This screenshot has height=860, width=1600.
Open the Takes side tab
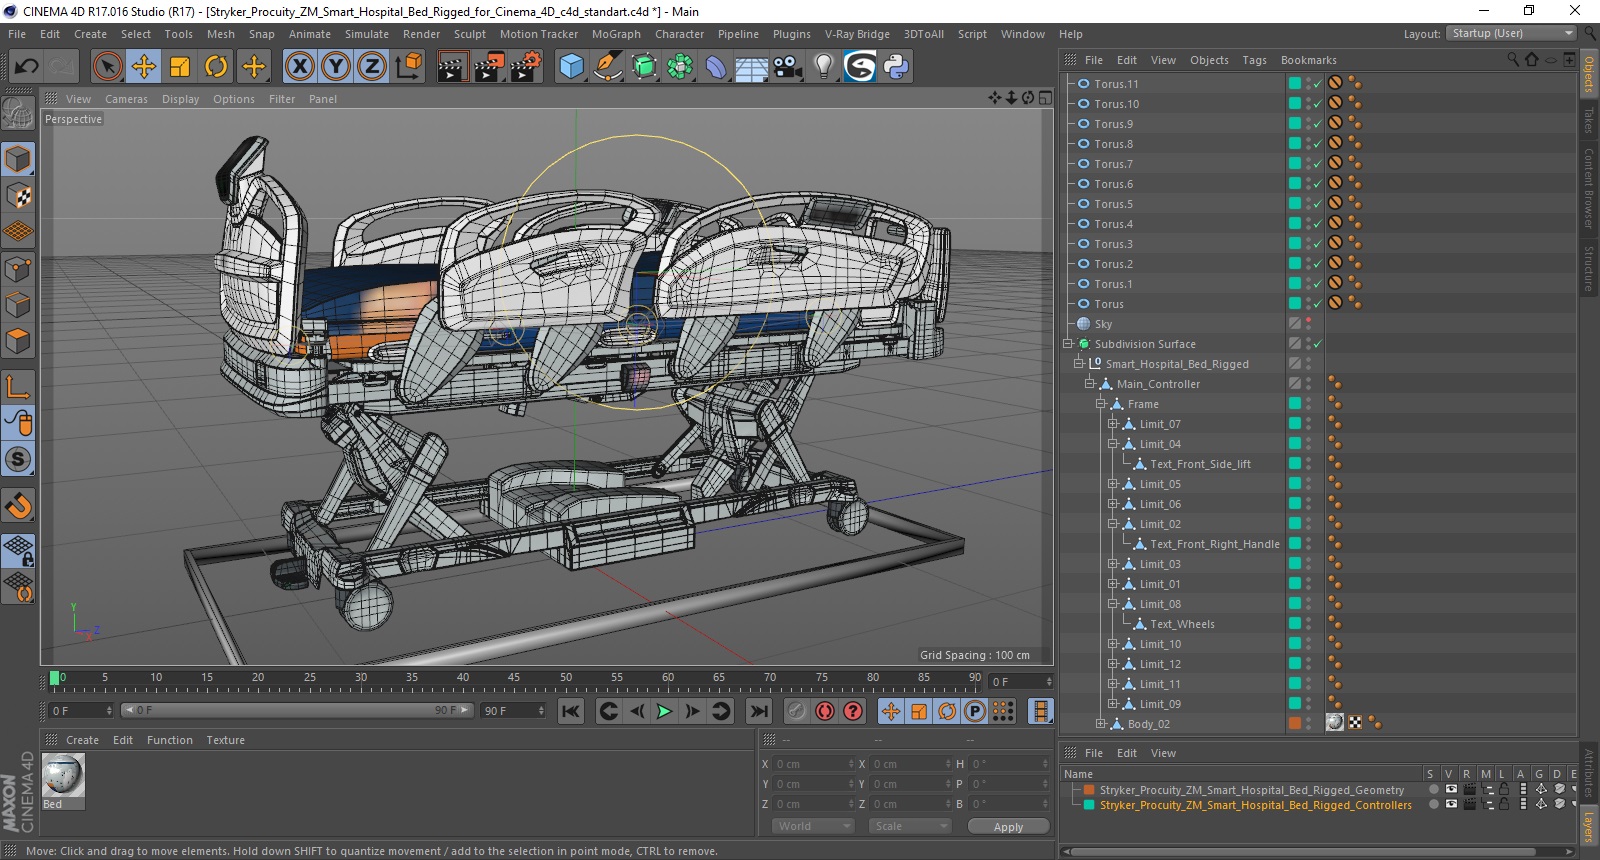click(1588, 120)
